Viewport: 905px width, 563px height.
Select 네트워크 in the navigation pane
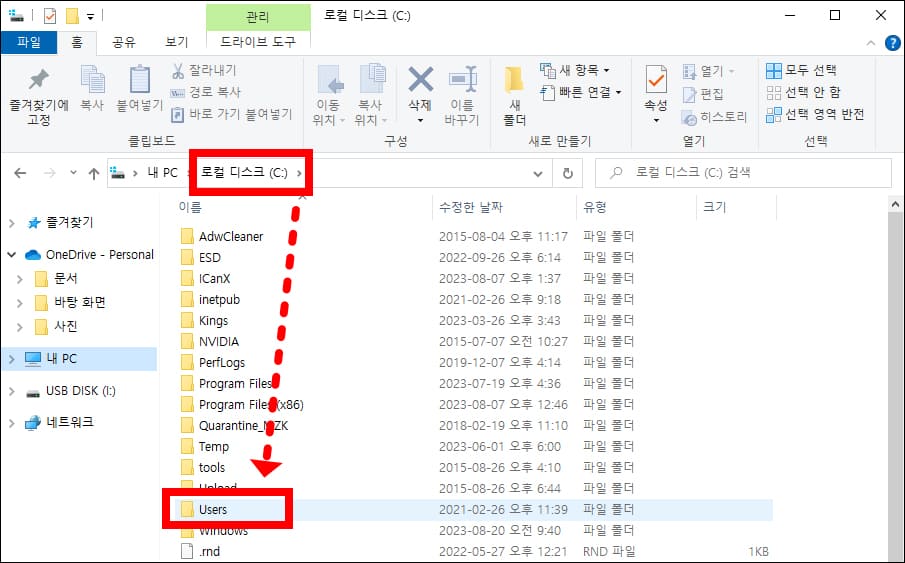click(x=69, y=422)
